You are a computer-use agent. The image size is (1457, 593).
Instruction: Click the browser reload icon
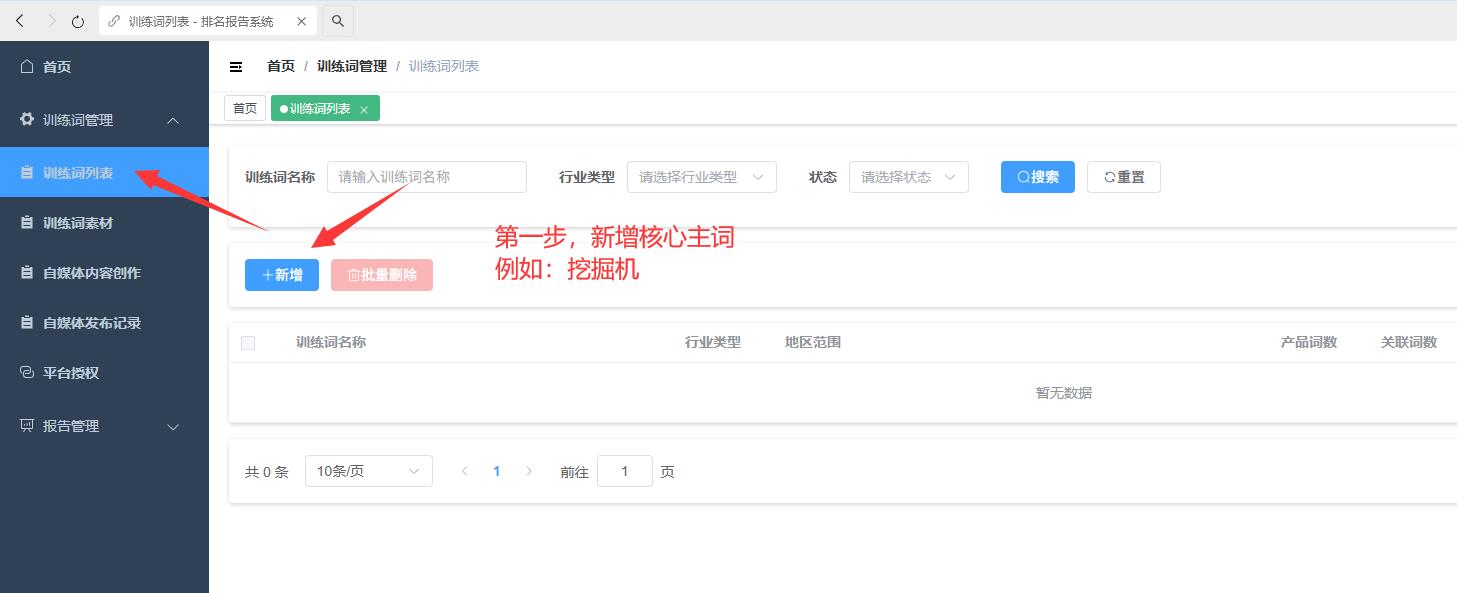tap(78, 21)
